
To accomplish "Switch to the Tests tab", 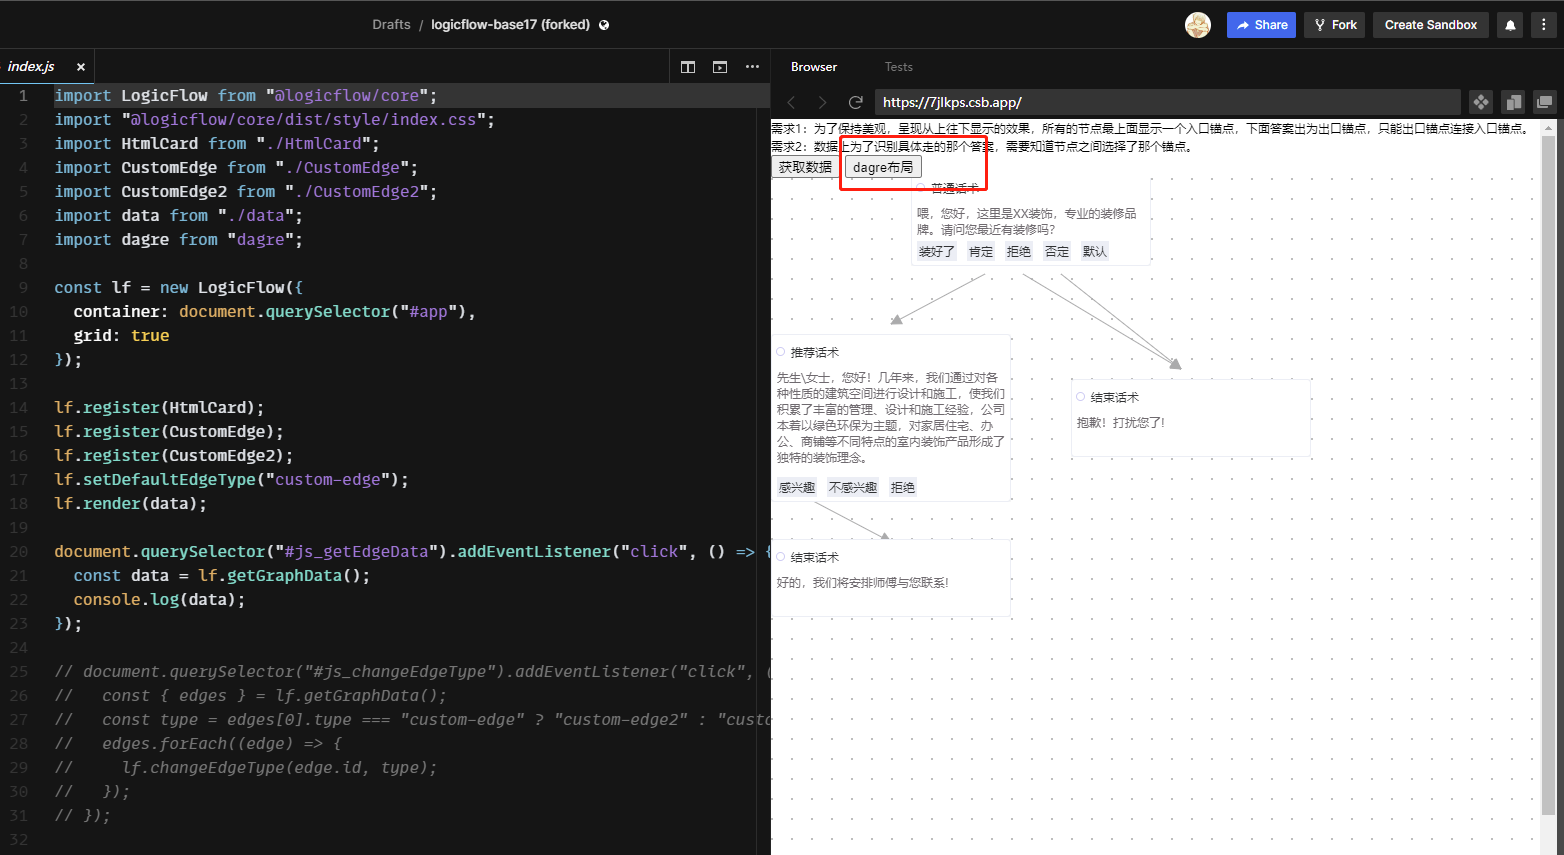I will coord(898,67).
